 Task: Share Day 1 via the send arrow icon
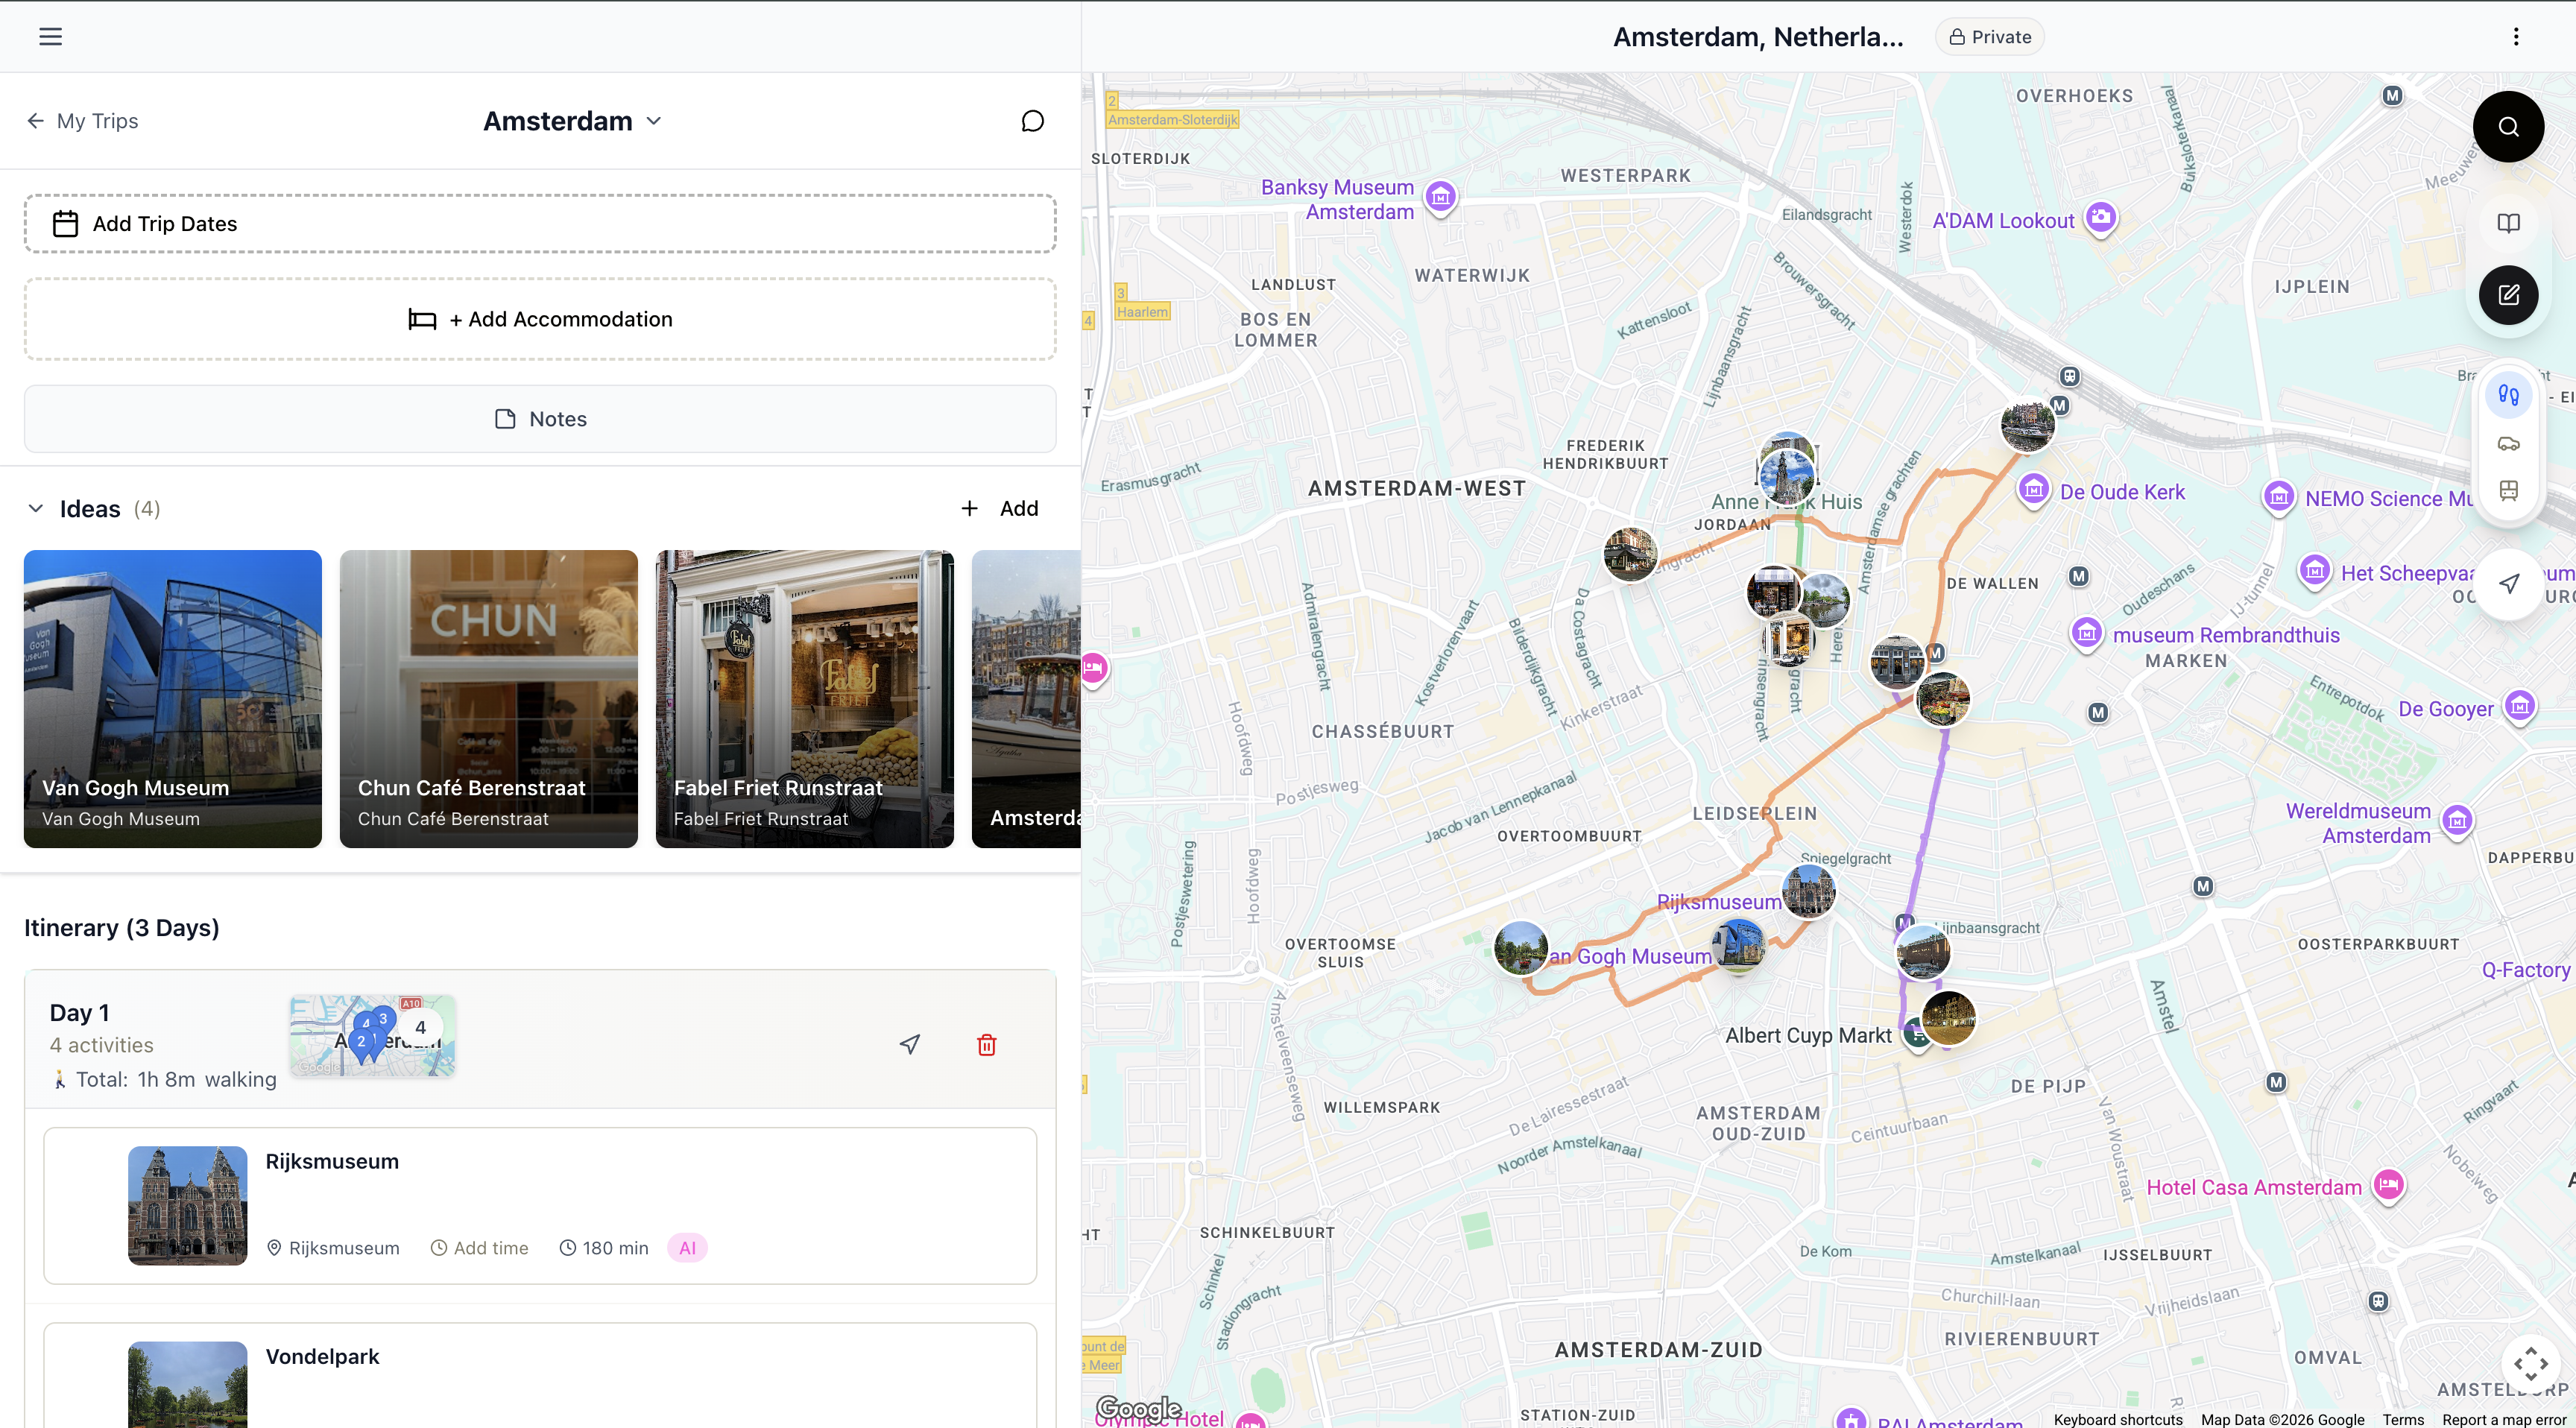pos(909,1044)
